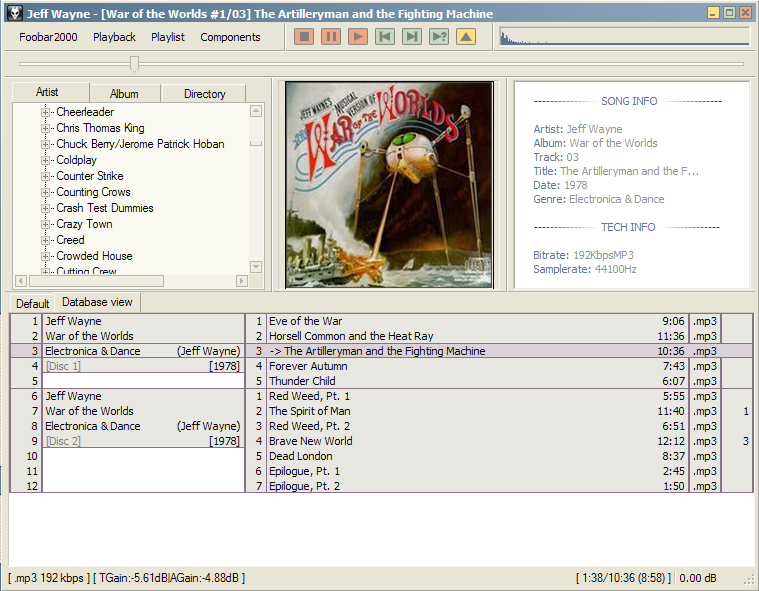This screenshot has height=591, width=759.
Task: Pause the current track
Action: tap(331, 37)
